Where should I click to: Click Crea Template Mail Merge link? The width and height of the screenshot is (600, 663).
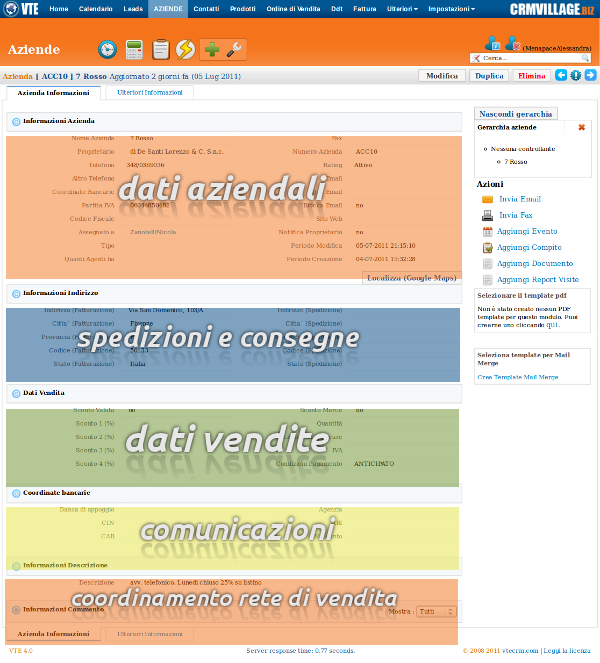[x=518, y=377]
